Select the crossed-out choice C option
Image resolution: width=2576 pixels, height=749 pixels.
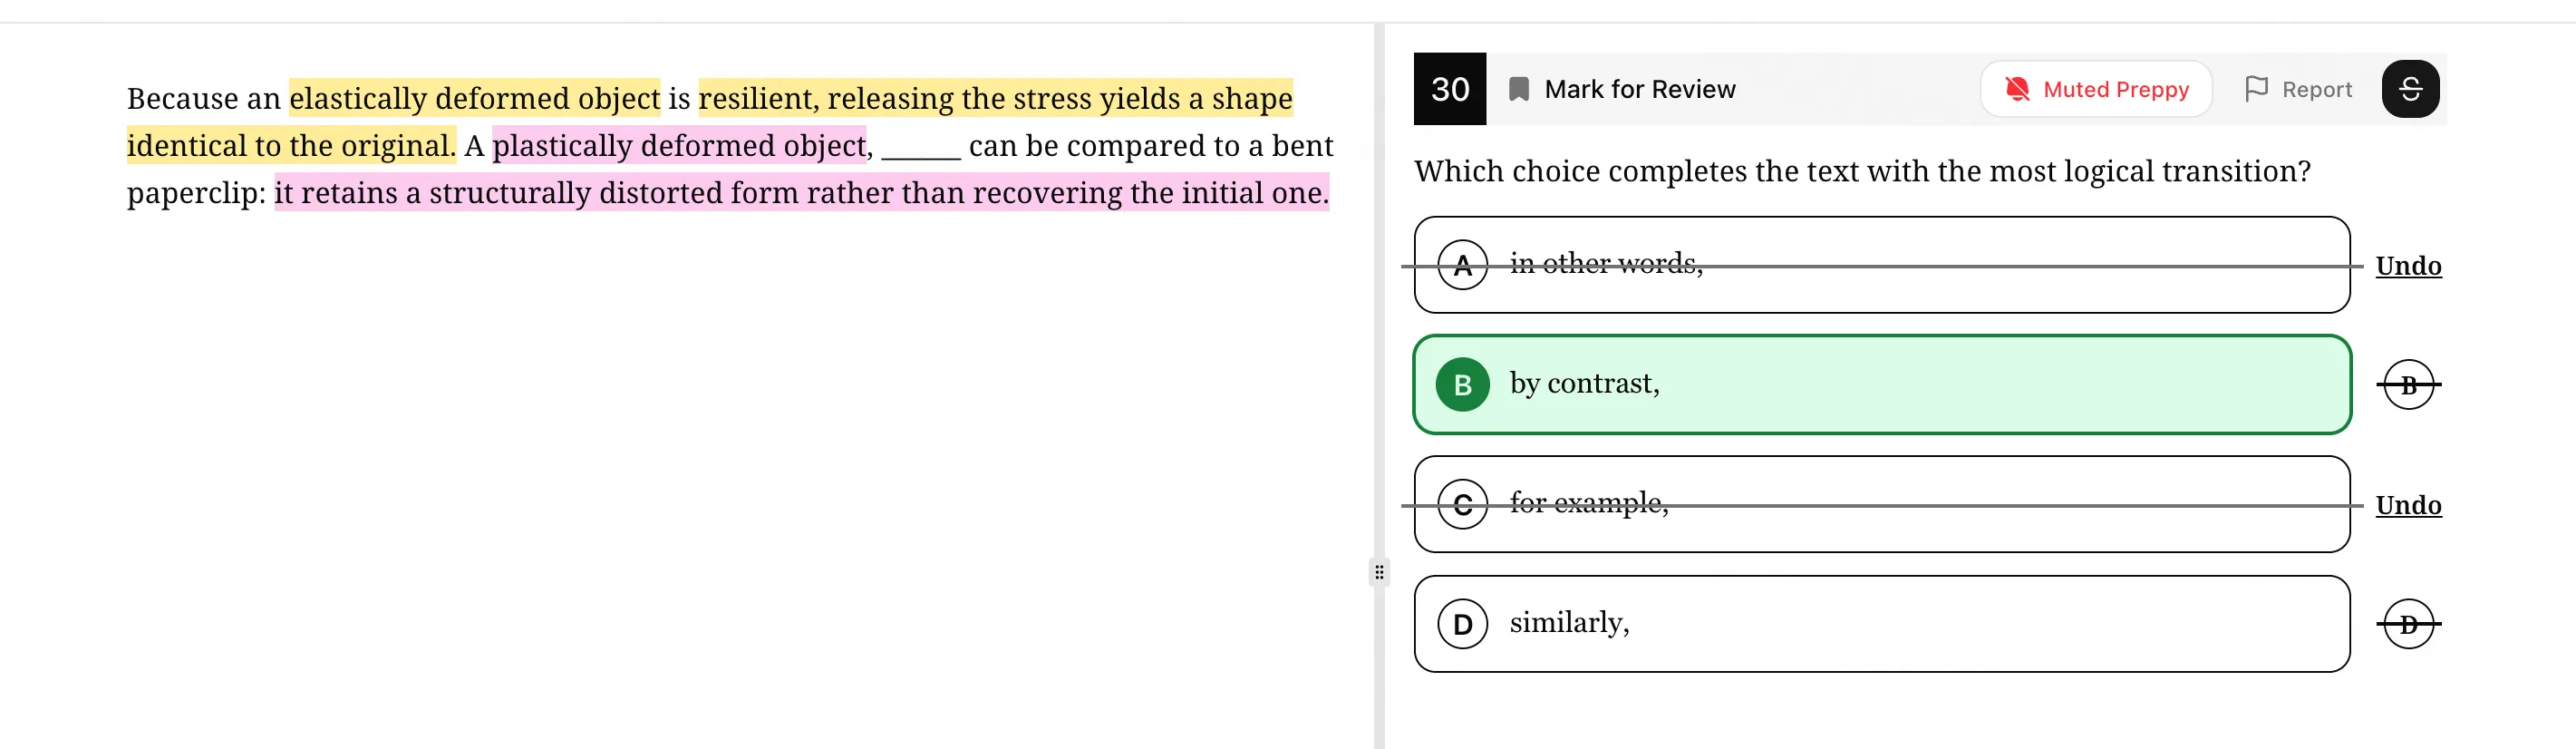tap(1880, 505)
